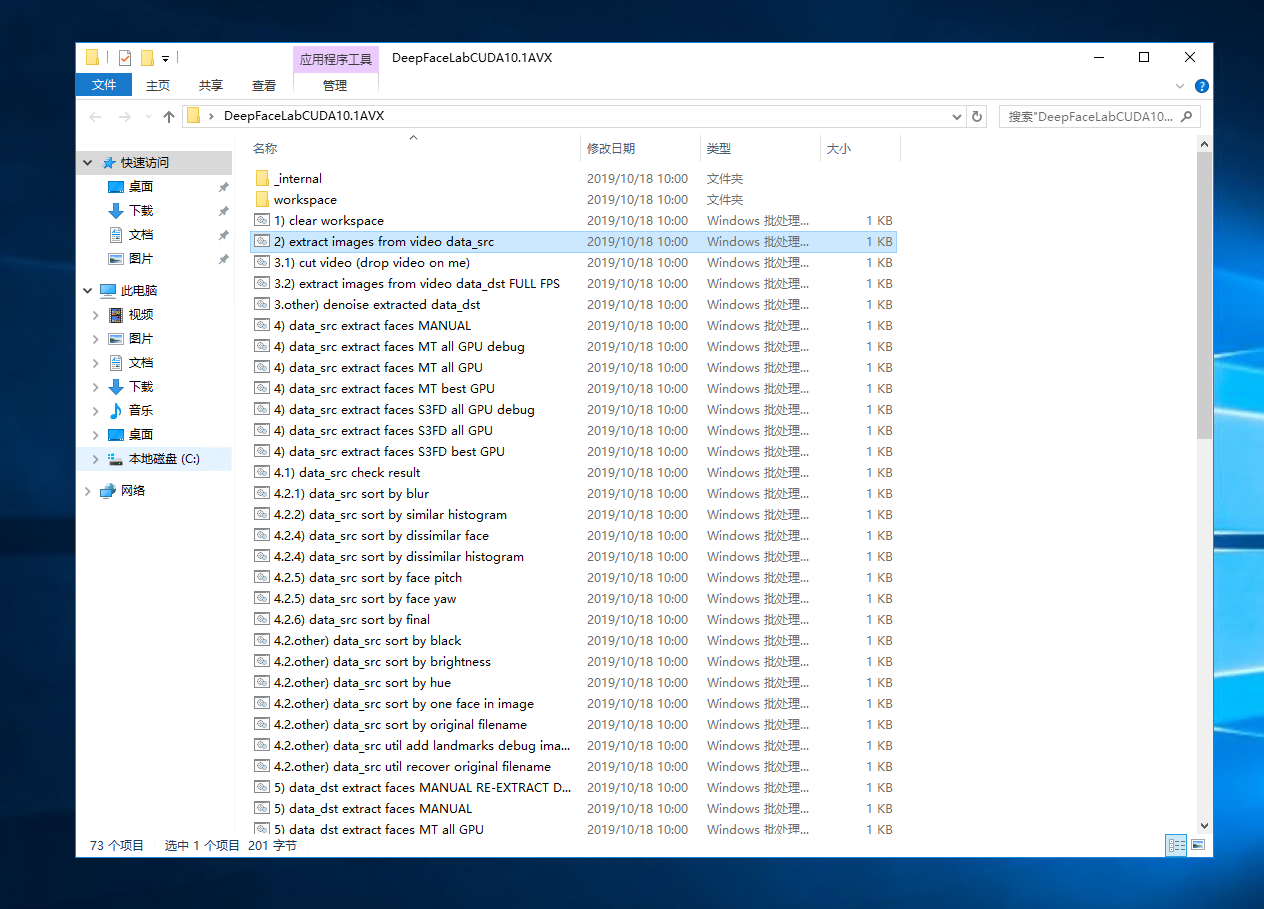Click the pin icon next to 桌面 in Quick access
The height and width of the screenshot is (909, 1264).
223,187
